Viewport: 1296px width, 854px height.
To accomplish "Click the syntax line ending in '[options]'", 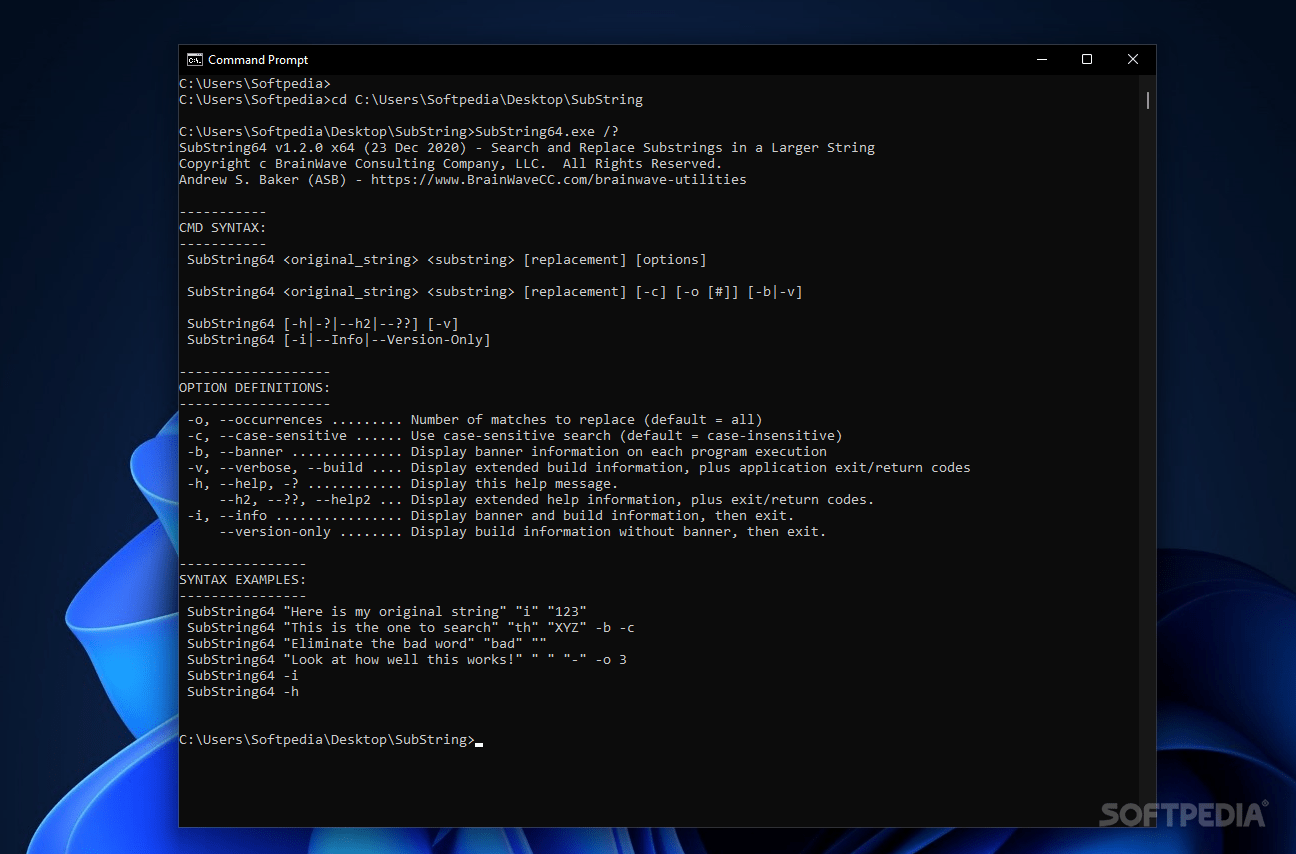I will (447, 260).
